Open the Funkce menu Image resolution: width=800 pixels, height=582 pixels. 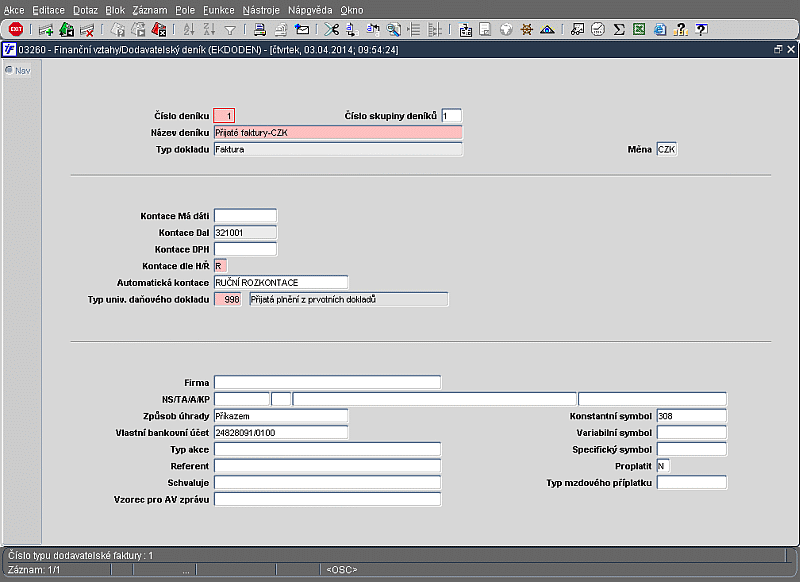click(x=219, y=10)
